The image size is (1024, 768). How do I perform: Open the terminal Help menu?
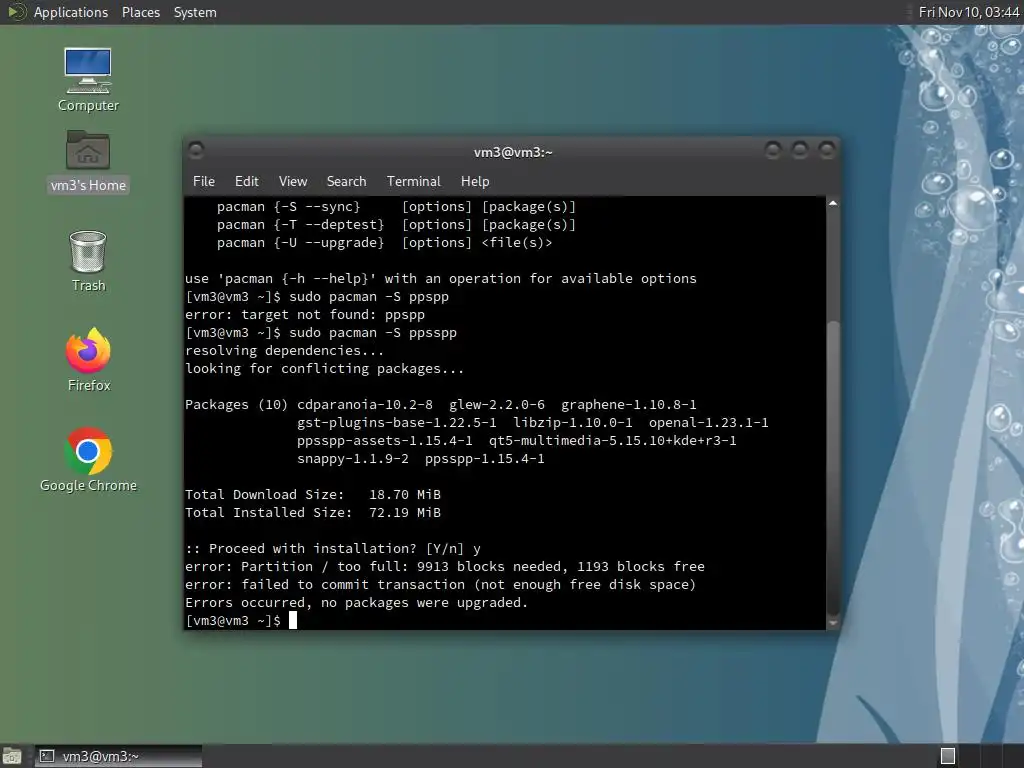coord(475,181)
